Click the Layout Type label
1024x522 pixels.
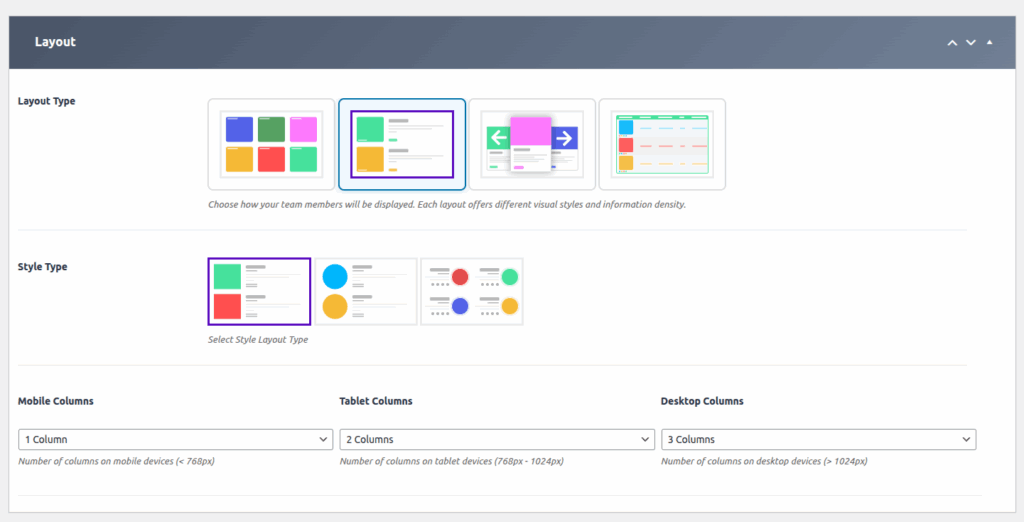pos(46,101)
